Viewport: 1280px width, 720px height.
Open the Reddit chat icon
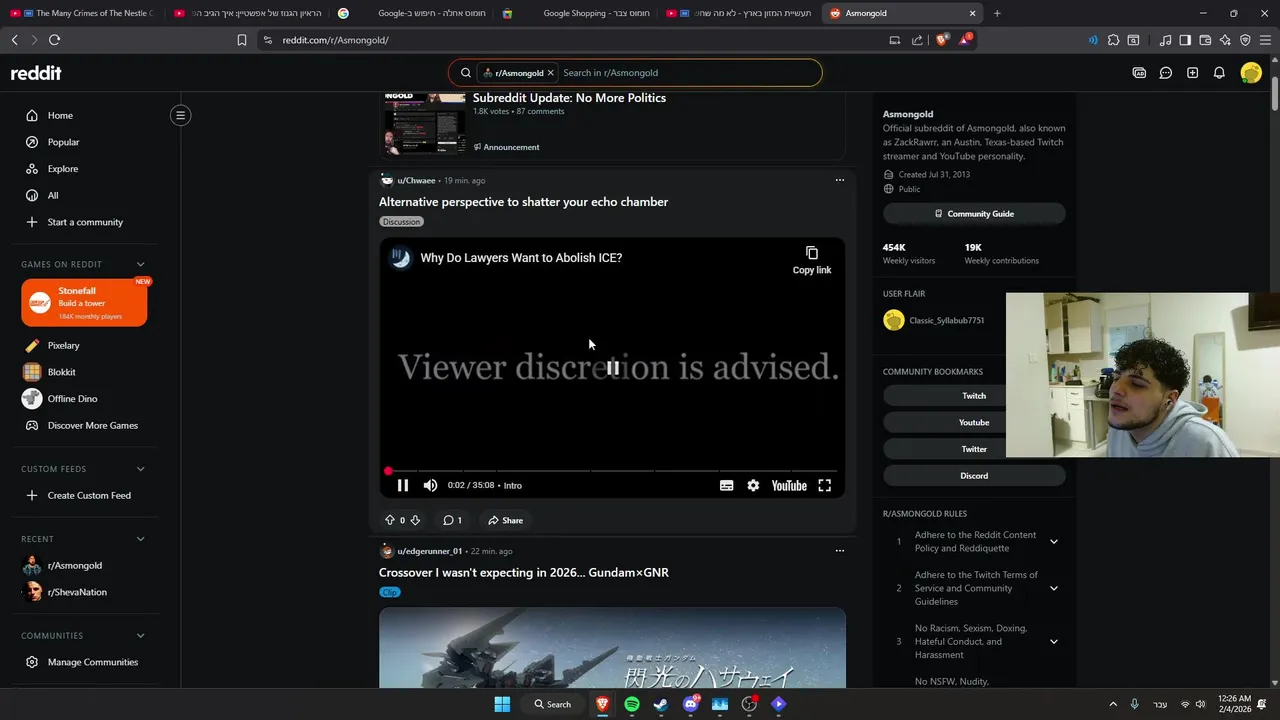pos(1166,73)
